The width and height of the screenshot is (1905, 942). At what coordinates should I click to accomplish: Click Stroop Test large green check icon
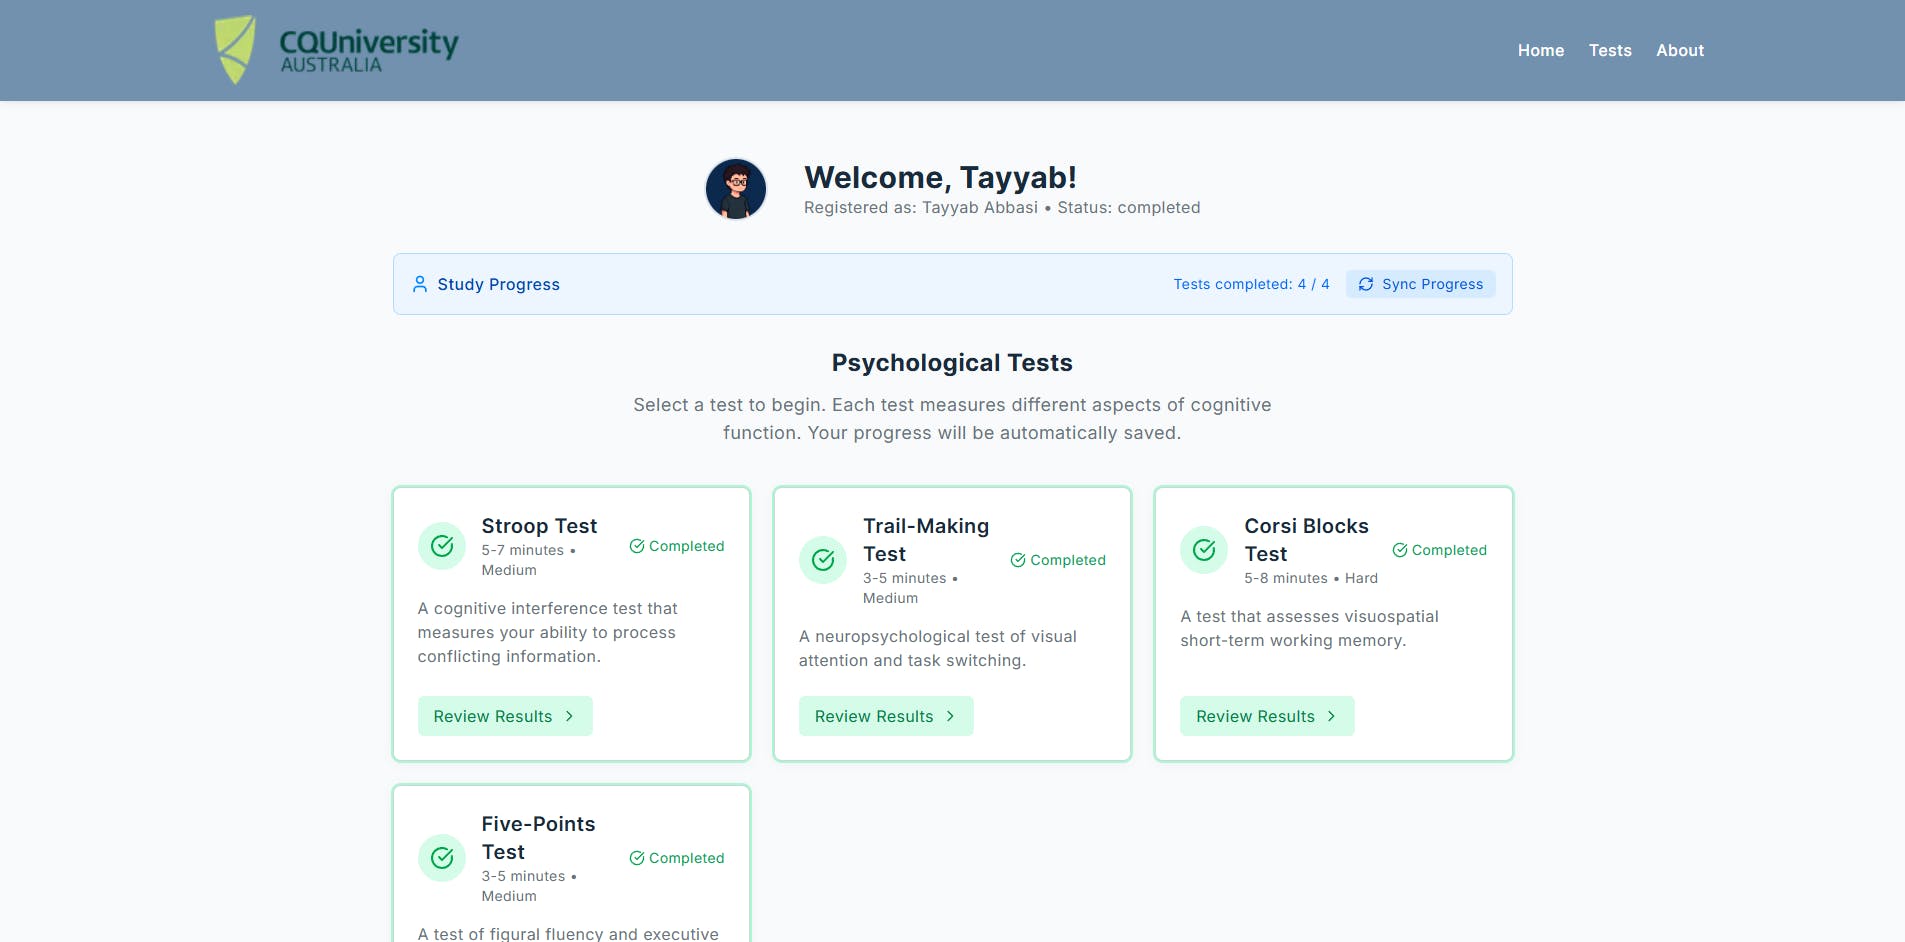tap(442, 546)
